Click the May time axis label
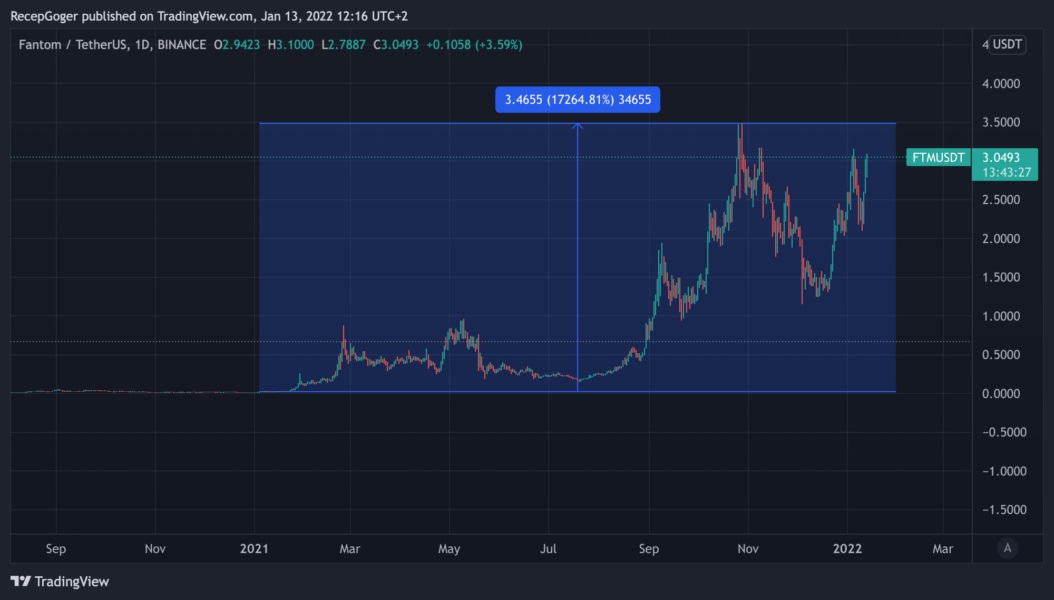This screenshot has width=1054, height=600. 449,549
